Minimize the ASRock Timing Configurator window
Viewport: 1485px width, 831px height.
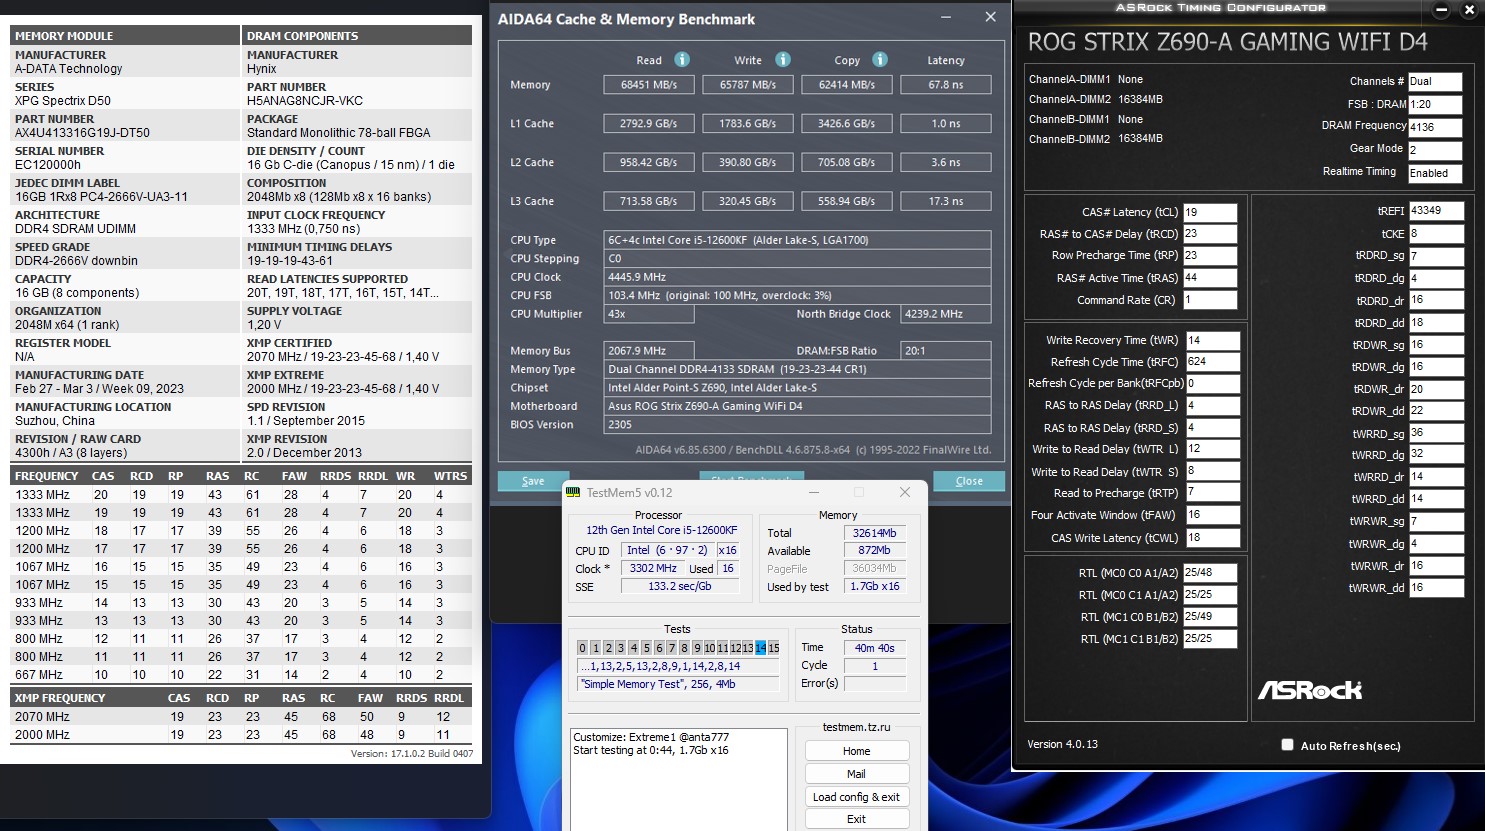pos(1441,11)
